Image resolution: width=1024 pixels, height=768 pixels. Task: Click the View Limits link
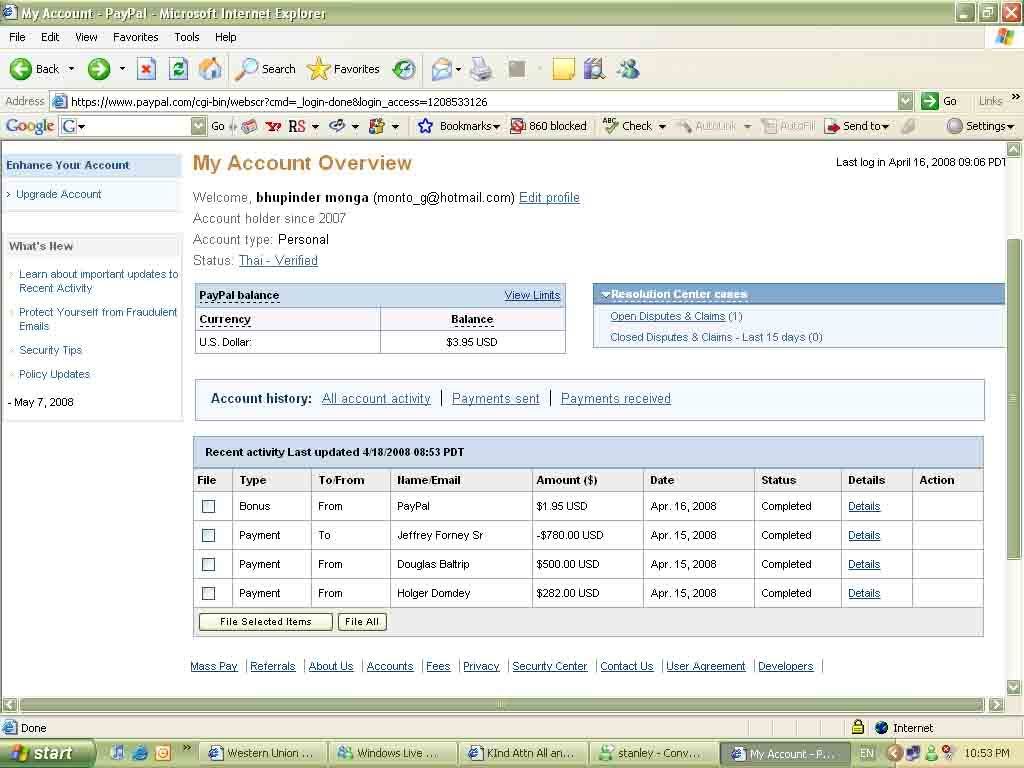tap(532, 295)
